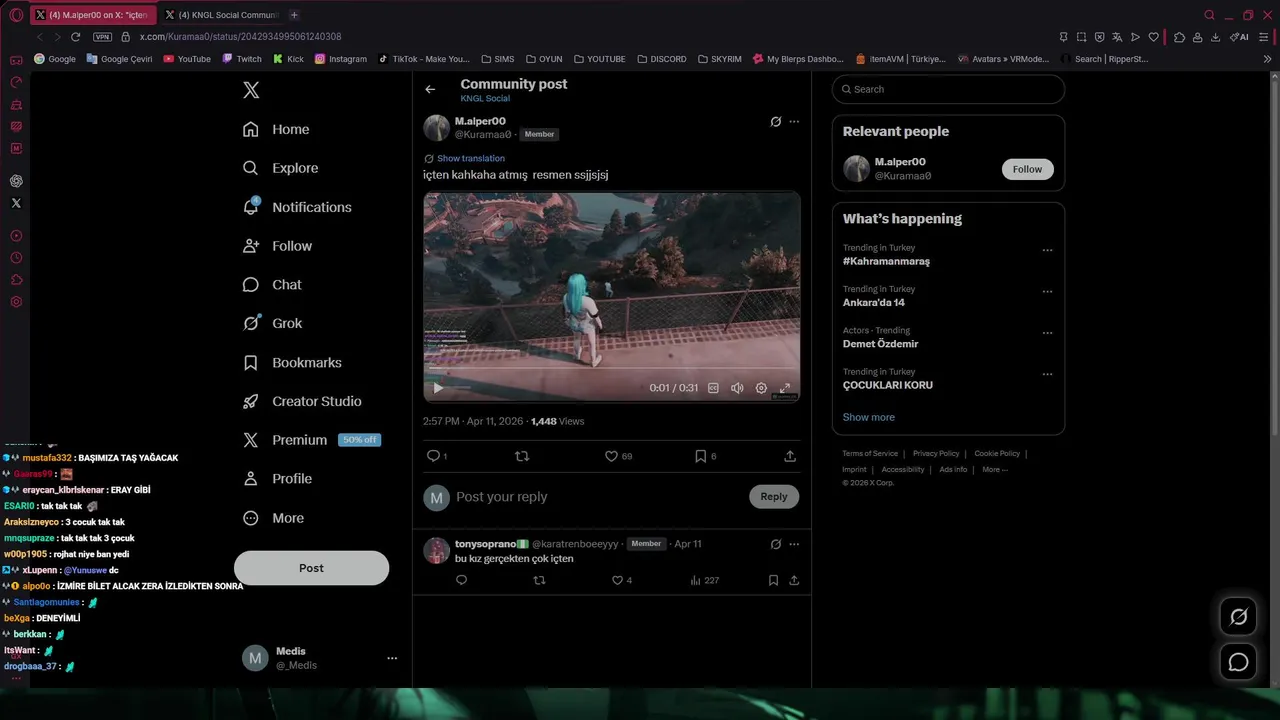This screenshot has height=720, width=1280.
Task: Open options for Demet Özdemir trend
Action: pyautogui.click(x=1047, y=333)
